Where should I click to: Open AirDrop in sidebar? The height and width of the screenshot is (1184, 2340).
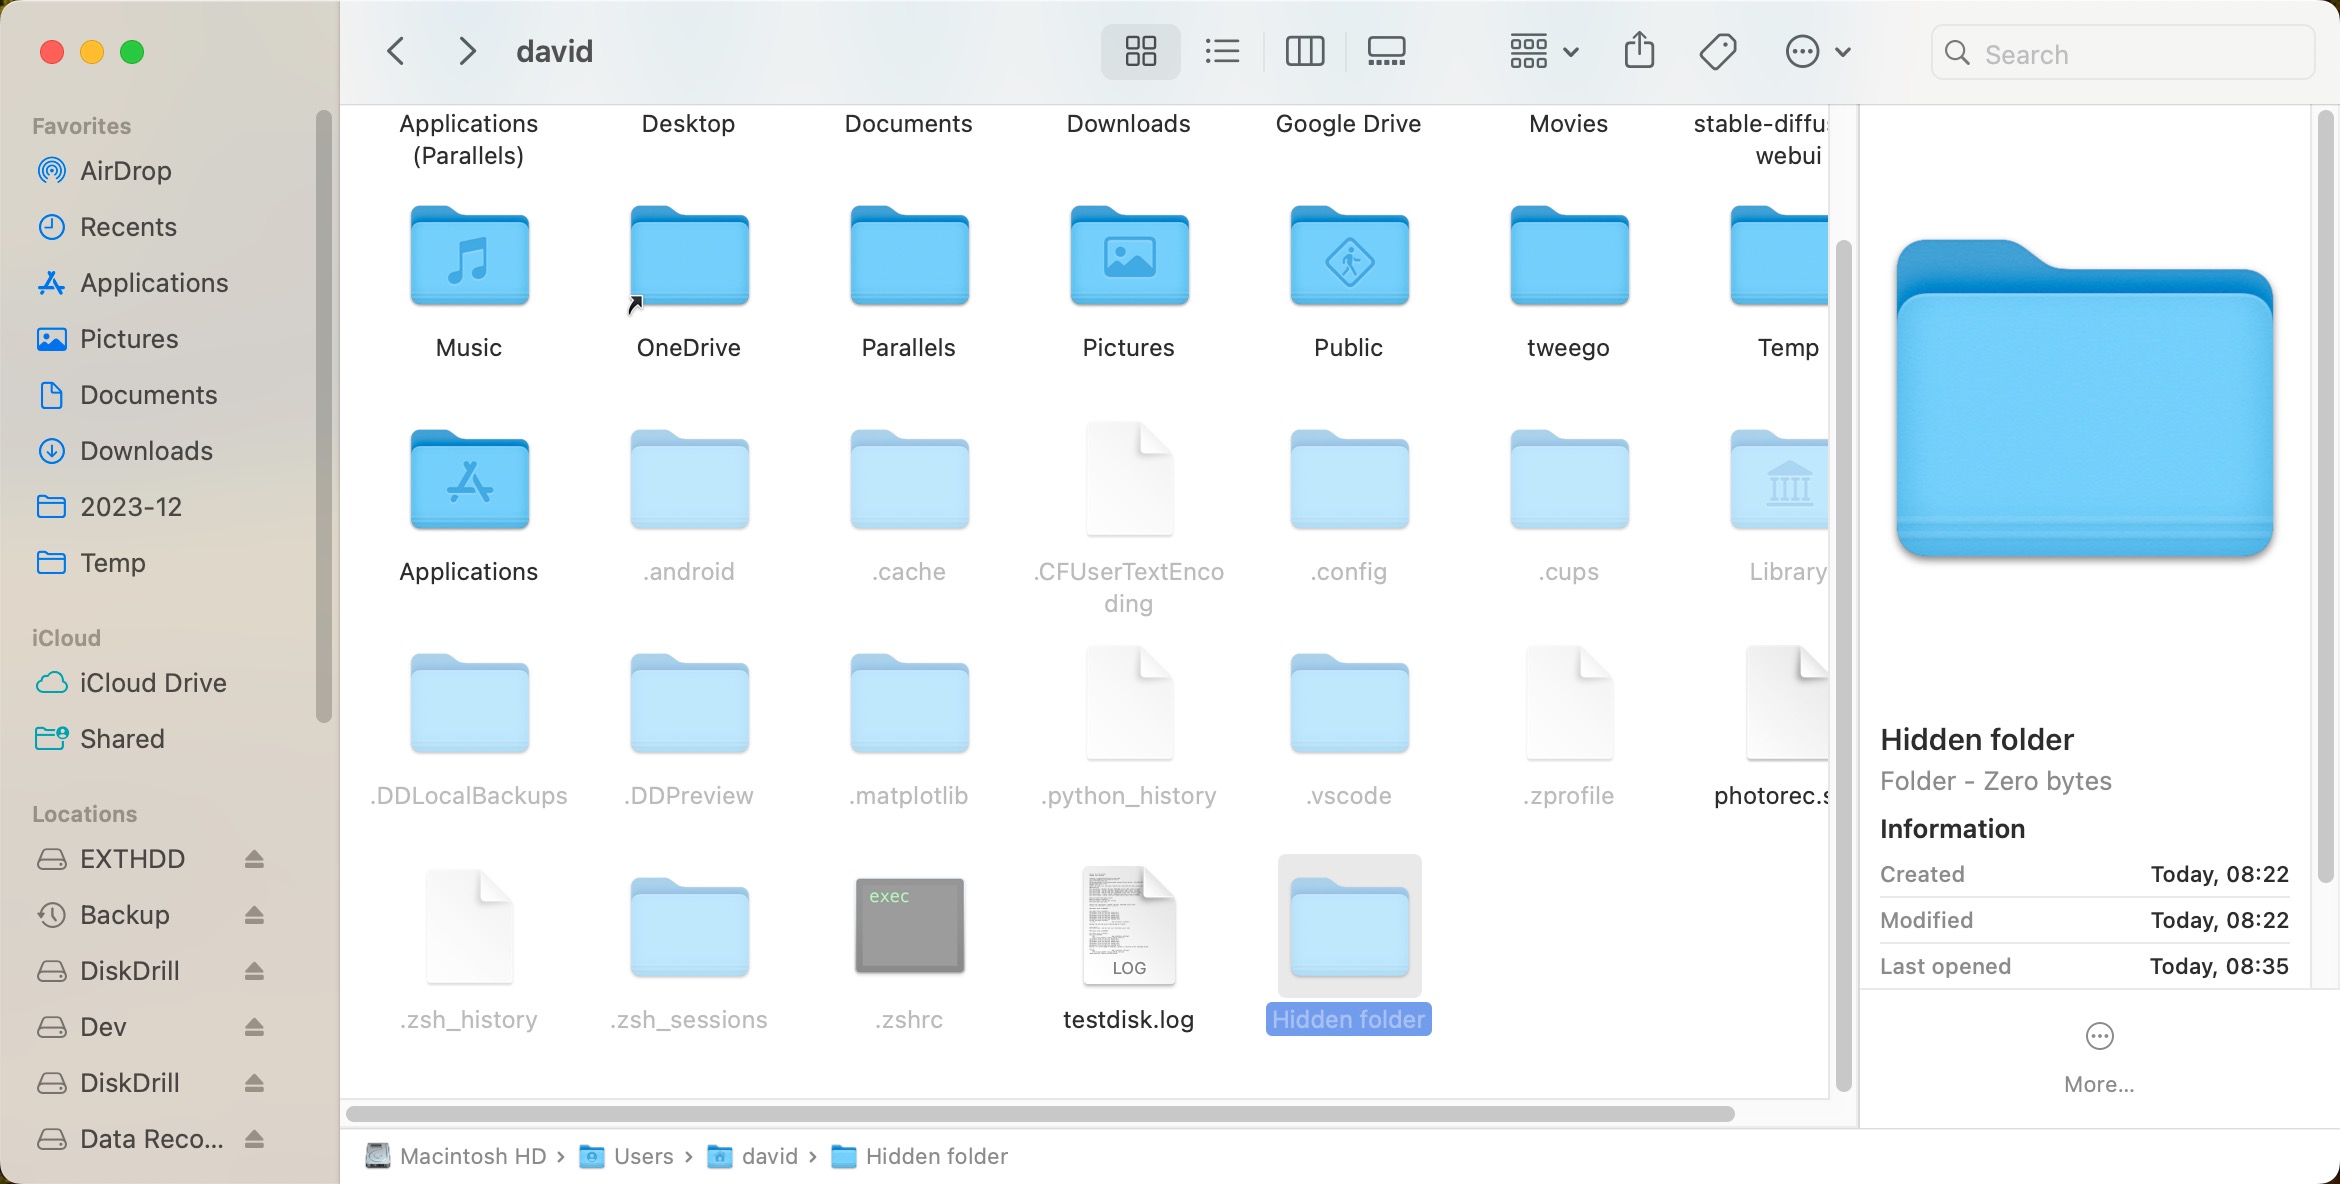124,171
